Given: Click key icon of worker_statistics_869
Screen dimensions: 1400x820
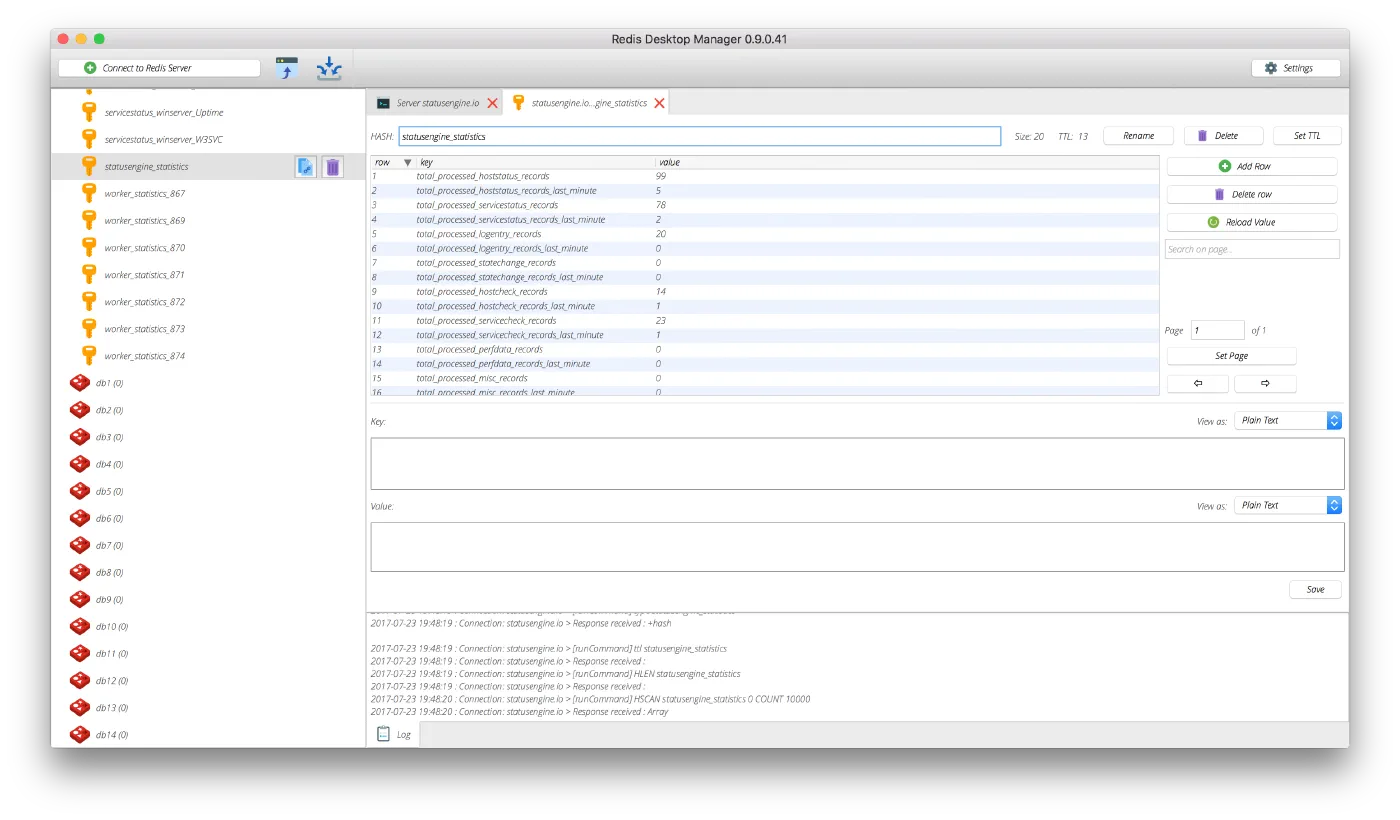Looking at the screenshot, I should coord(89,220).
